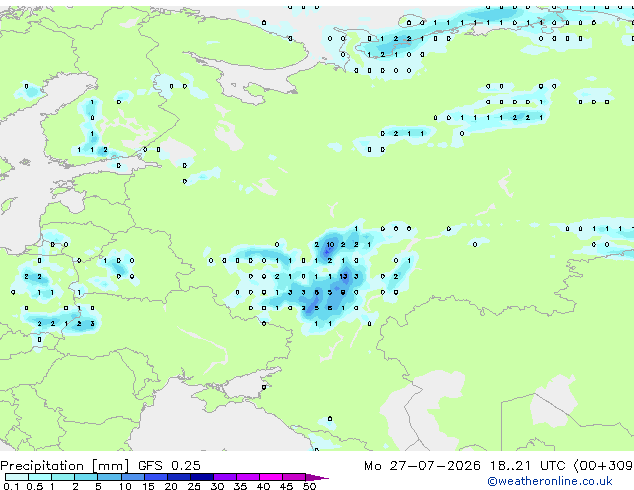
Task: Click the map precipitation value '13'
Action: point(343,277)
